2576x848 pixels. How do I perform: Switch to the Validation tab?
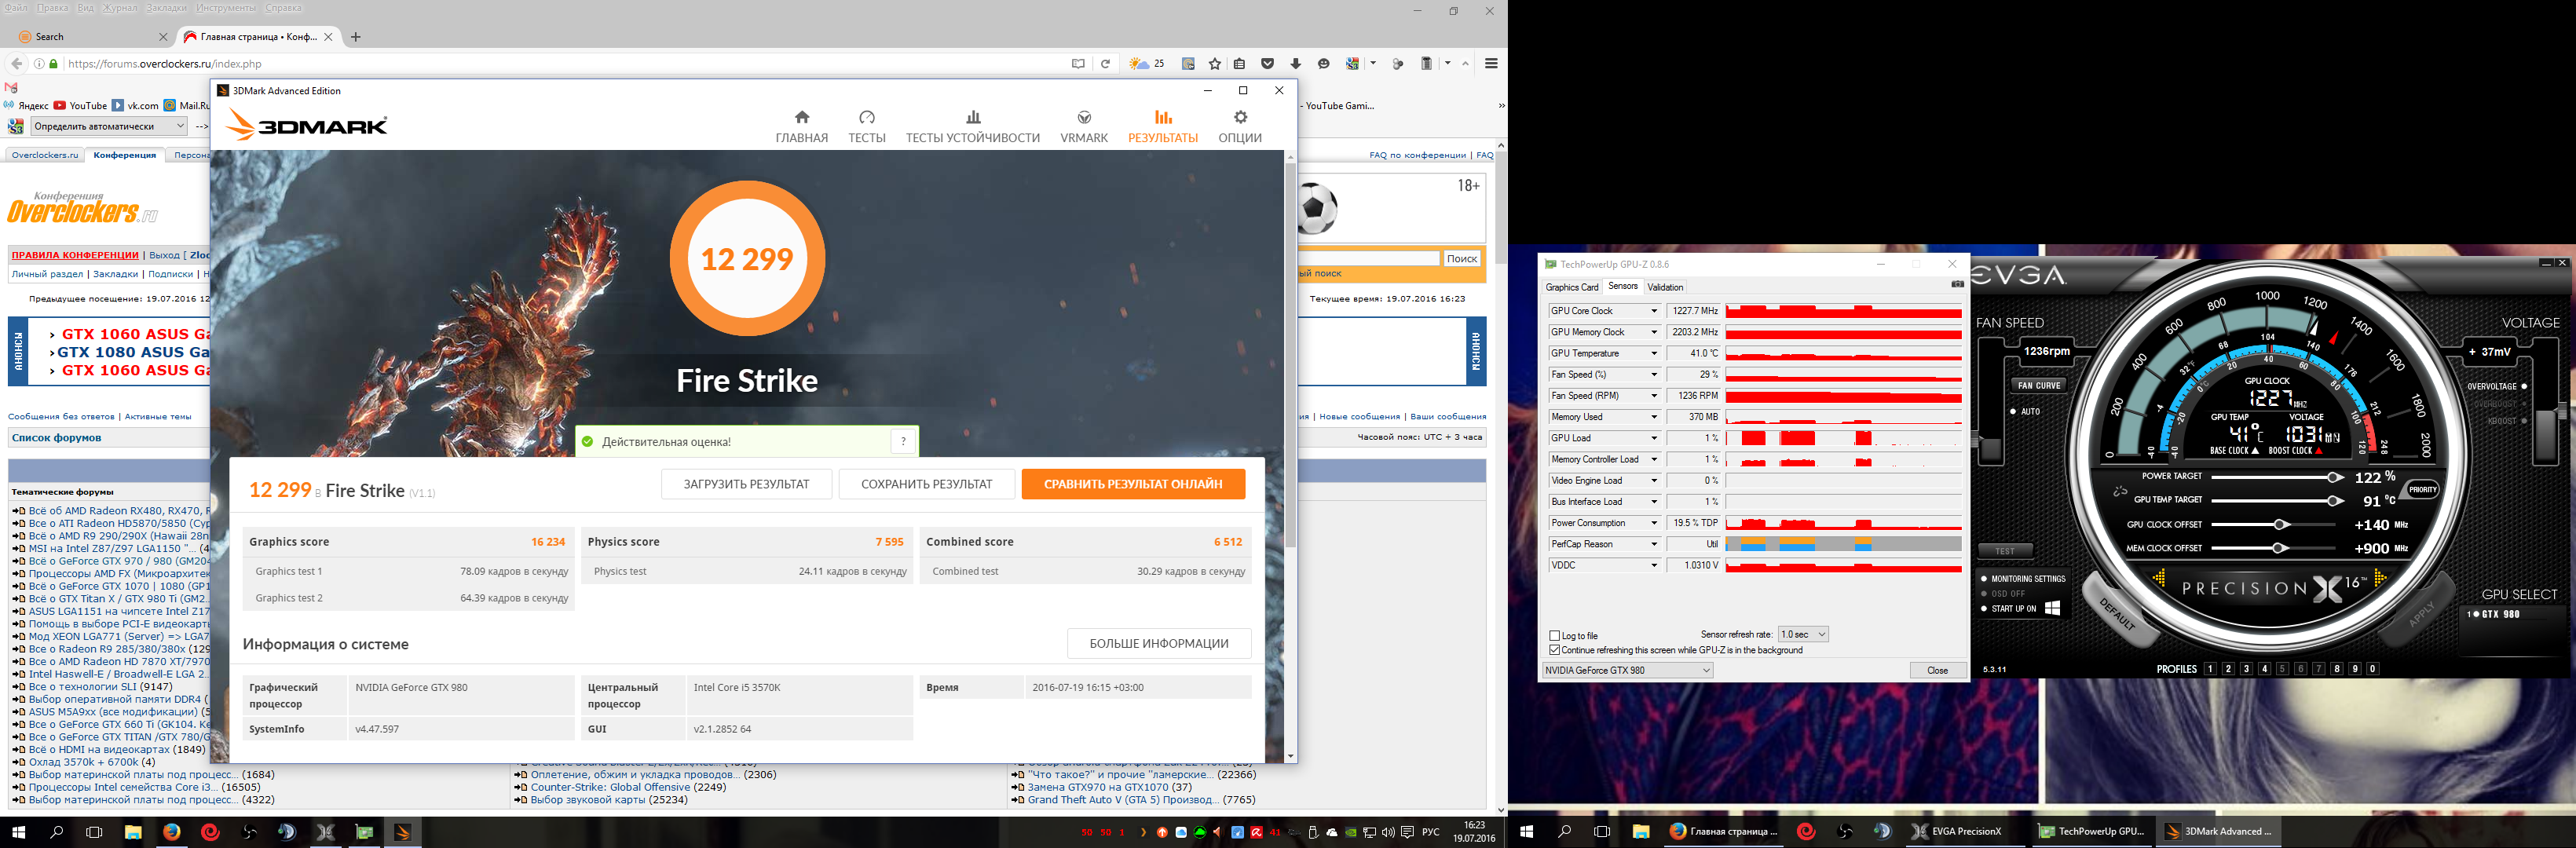[1665, 287]
